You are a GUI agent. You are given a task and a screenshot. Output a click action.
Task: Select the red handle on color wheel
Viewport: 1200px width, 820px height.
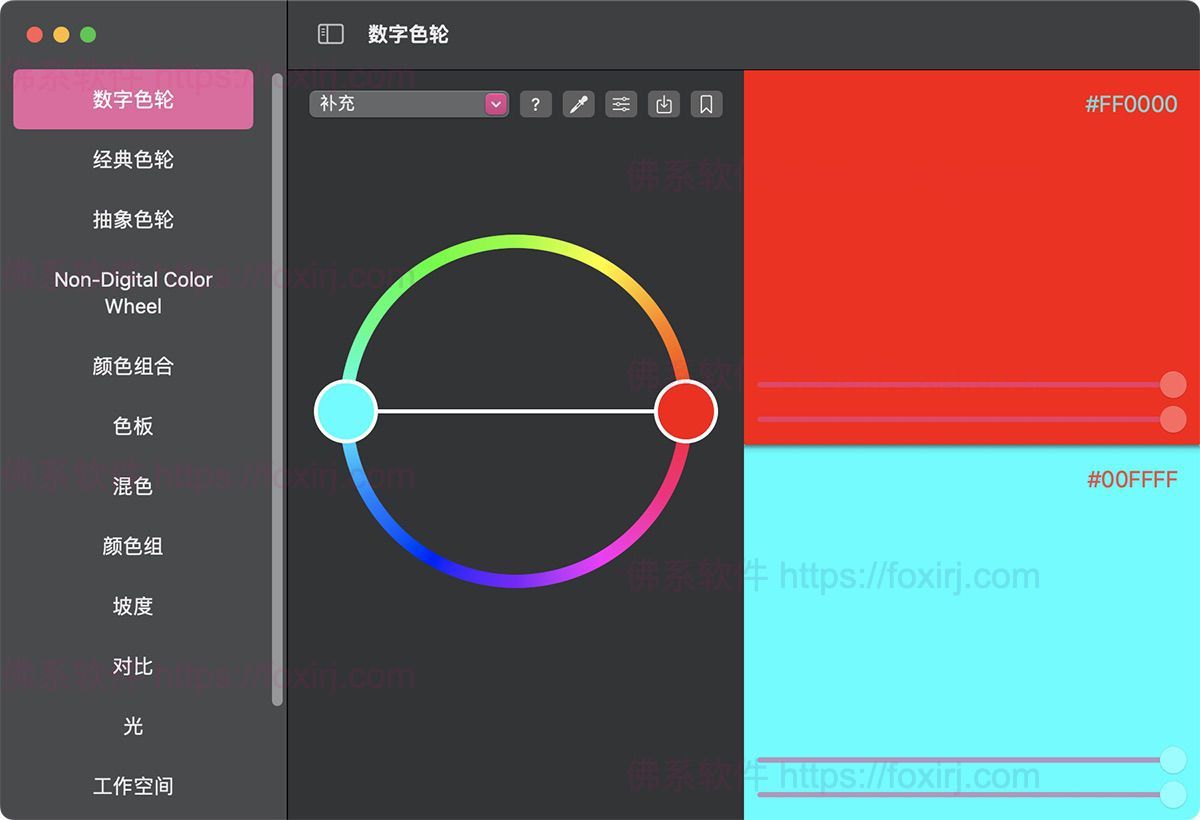685,410
